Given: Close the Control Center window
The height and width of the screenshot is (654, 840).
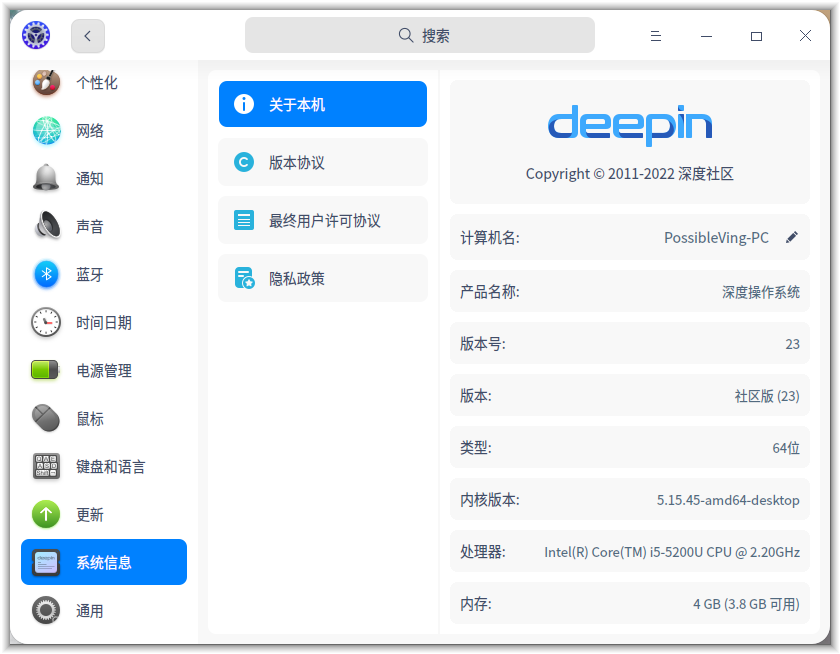Looking at the screenshot, I should click(x=805, y=35).
